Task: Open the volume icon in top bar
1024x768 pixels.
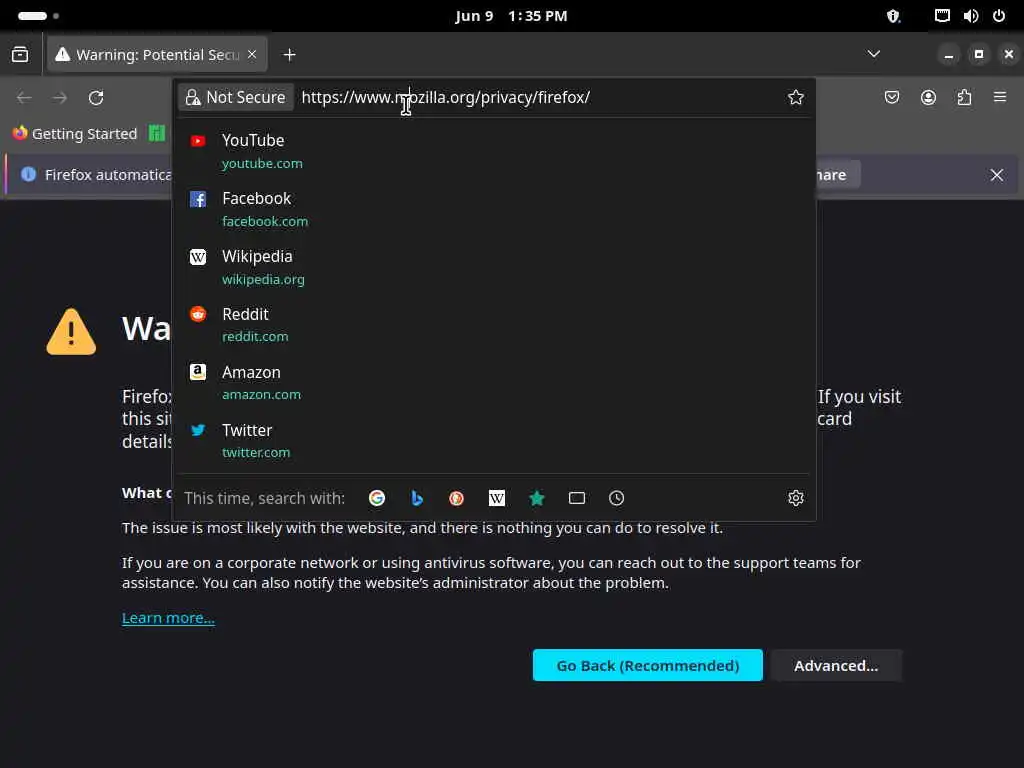Action: tap(970, 16)
